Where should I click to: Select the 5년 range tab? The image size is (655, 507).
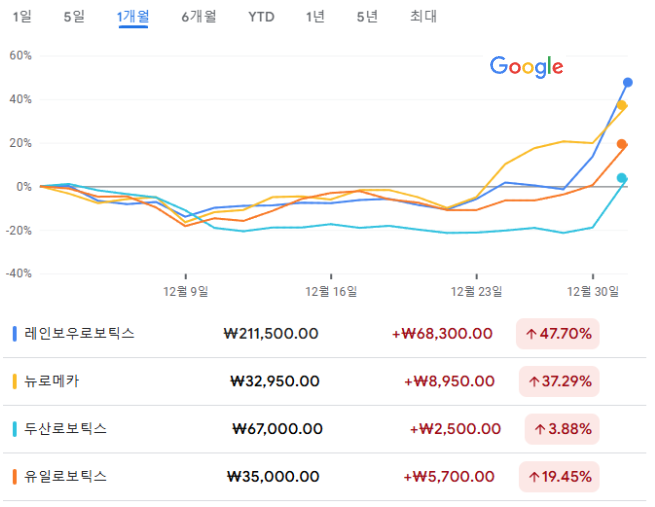click(367, 17)
